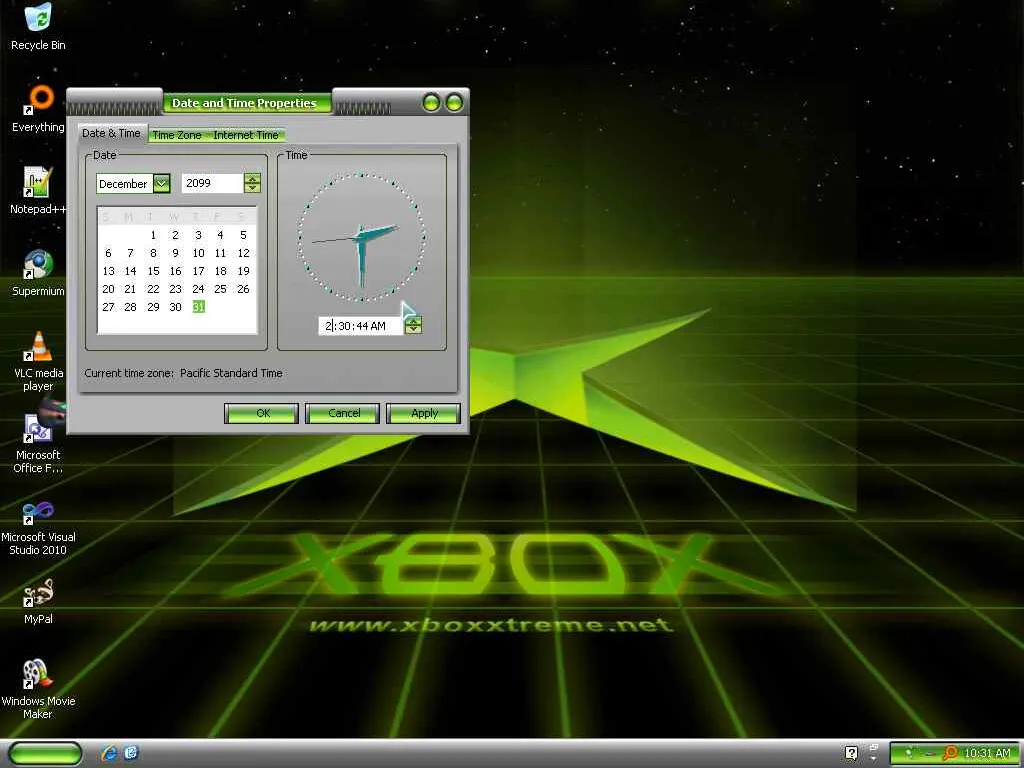Select day 24 in the calendar

[x=198, y=289]
